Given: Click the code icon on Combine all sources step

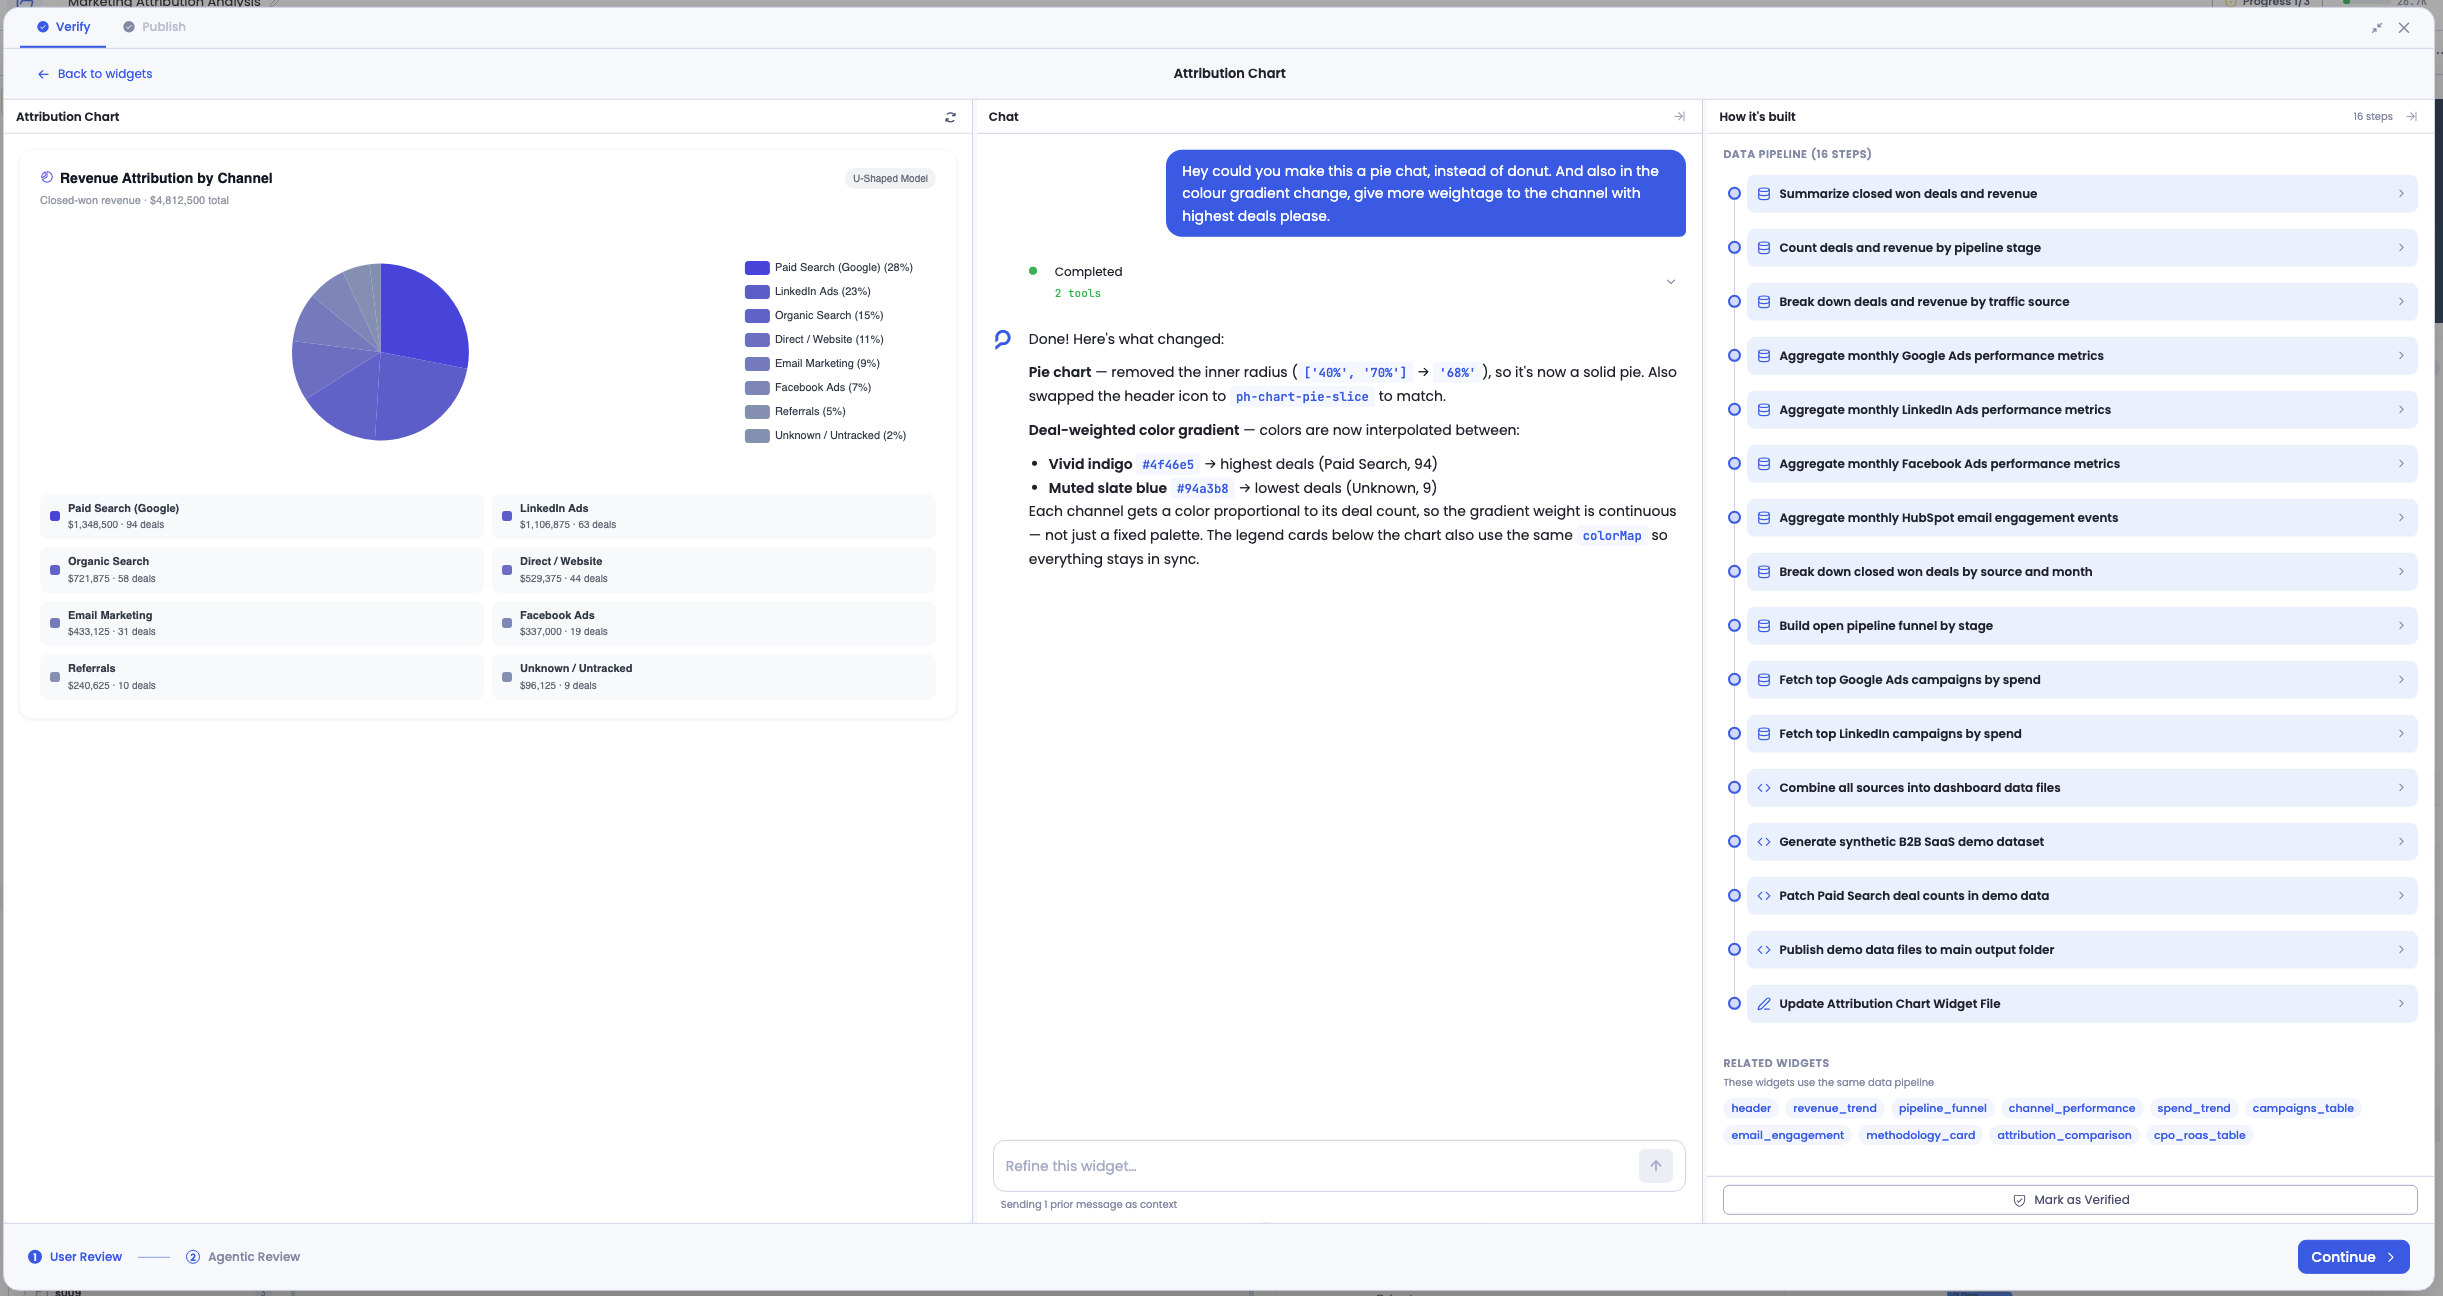Looking at the screenshot, I should [1764, 788].
